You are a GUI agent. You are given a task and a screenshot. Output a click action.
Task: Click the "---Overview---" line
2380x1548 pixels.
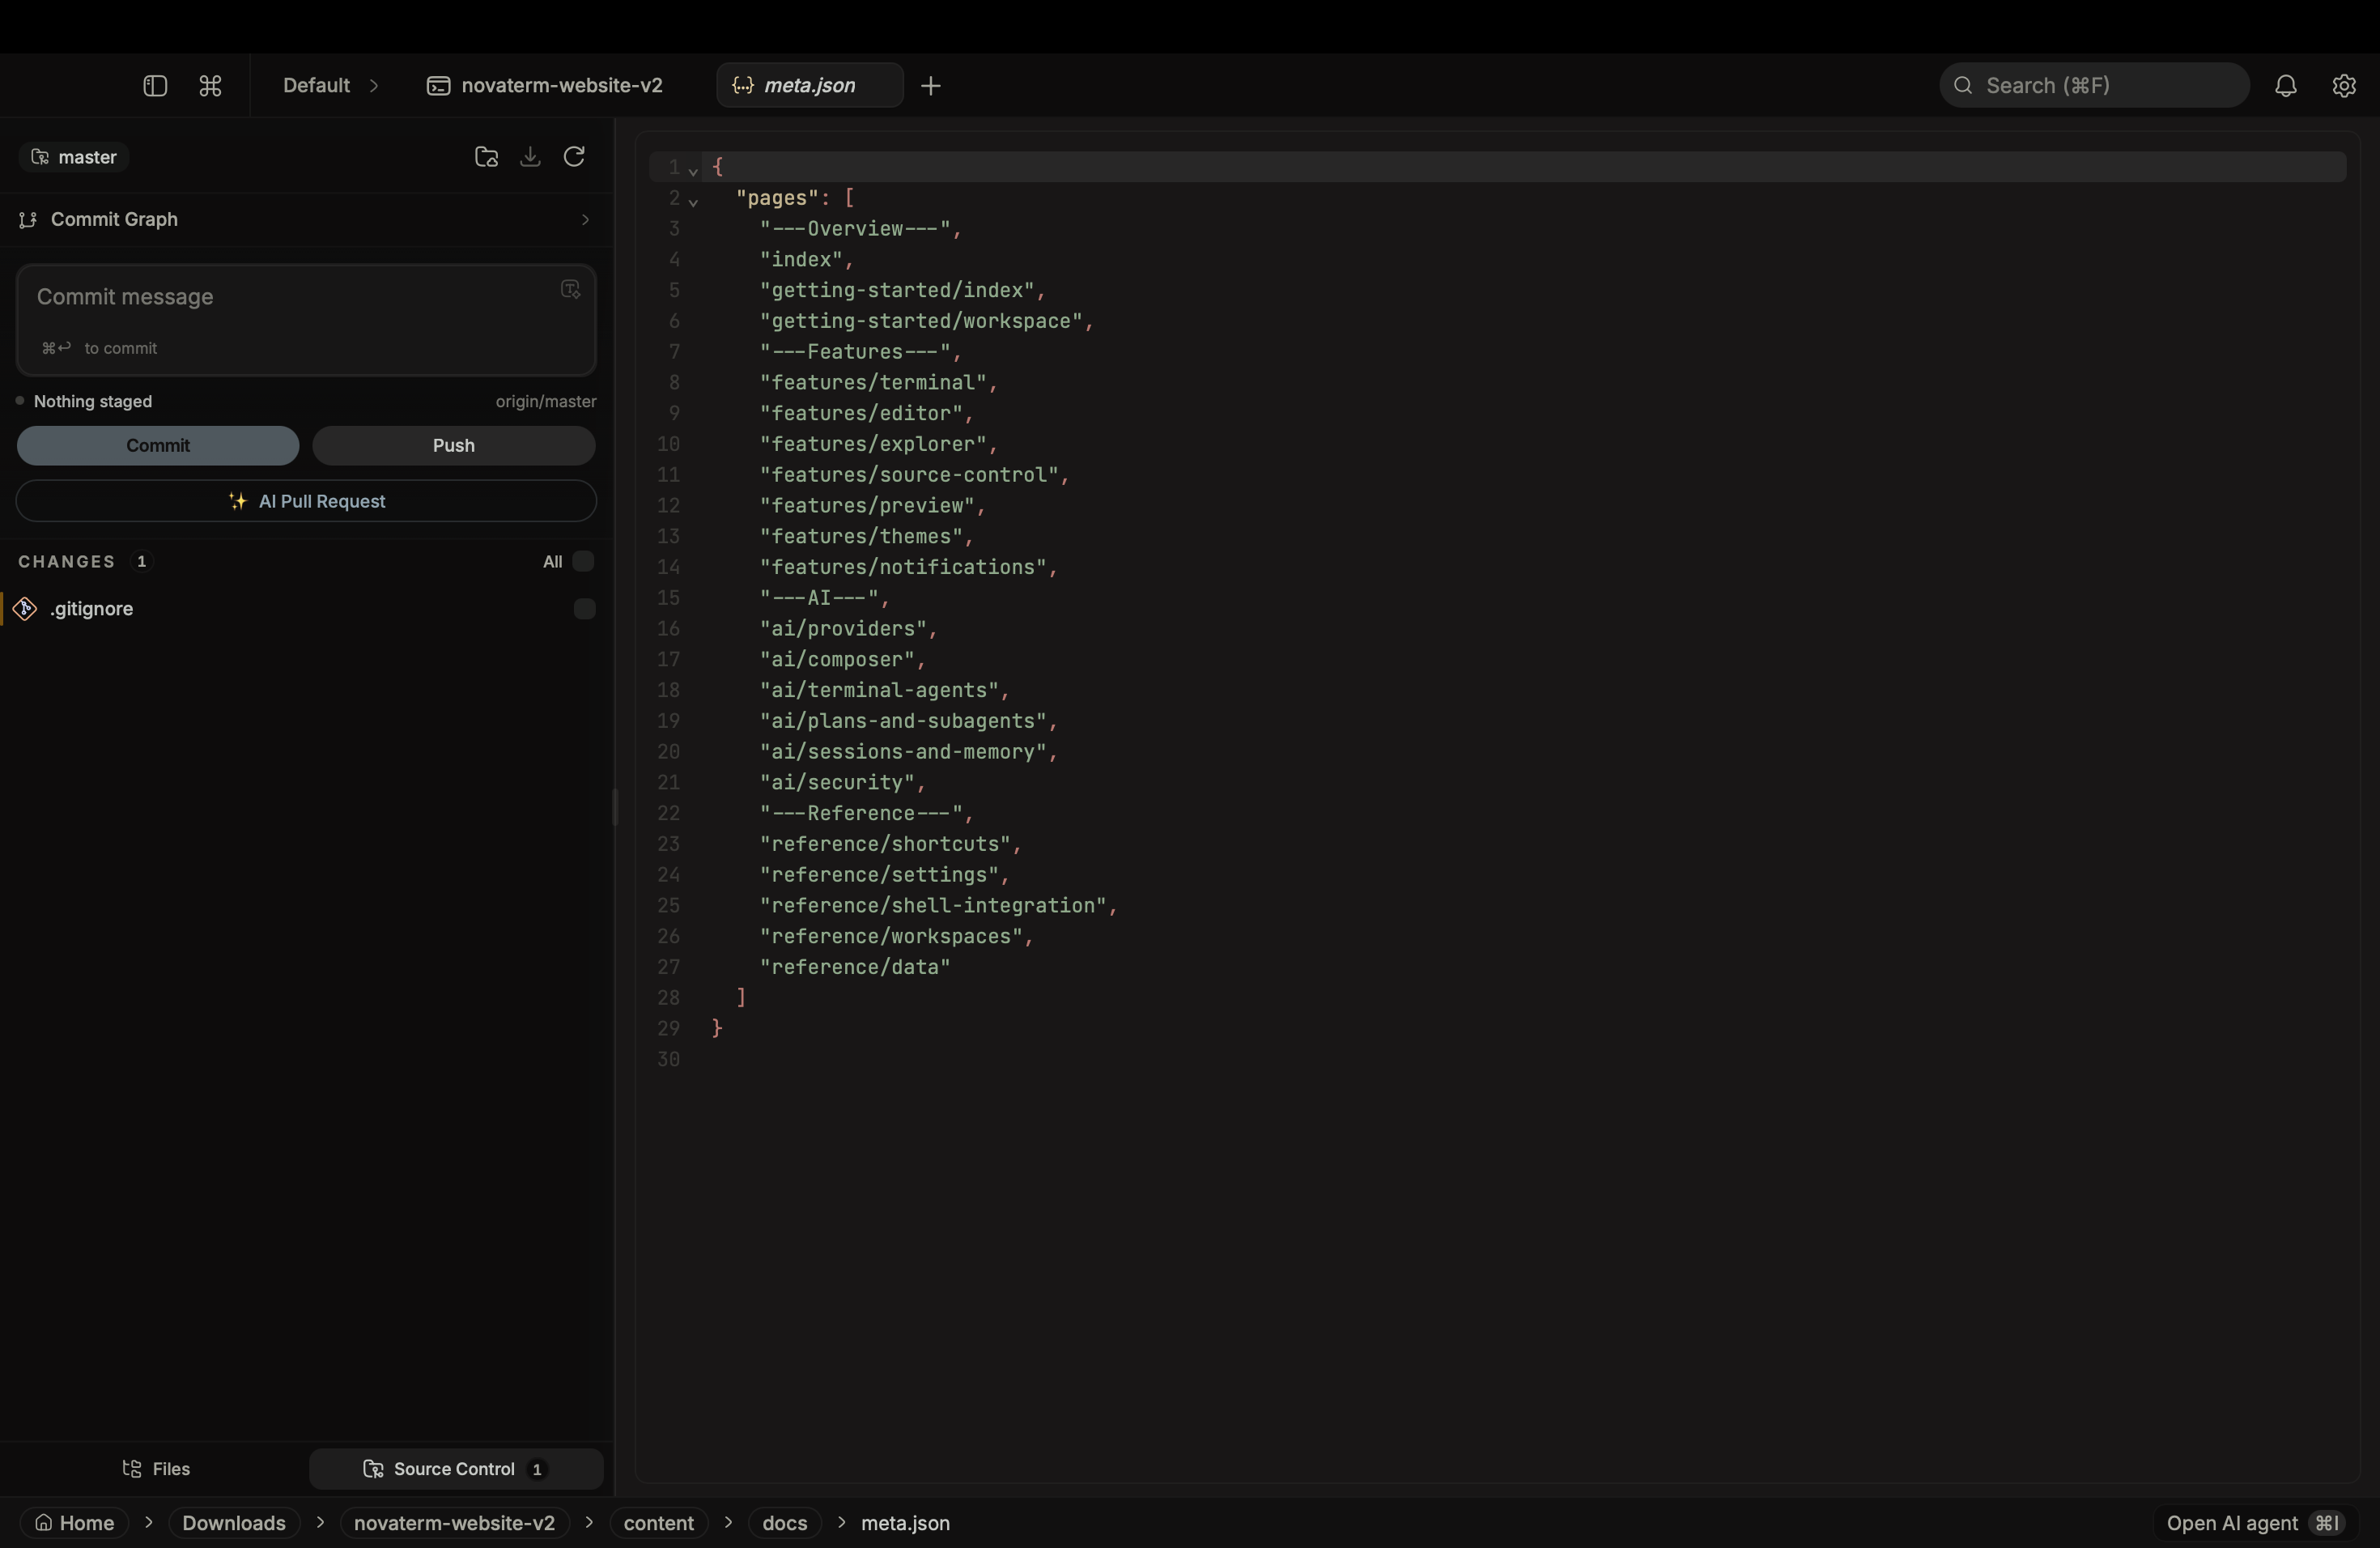(x=860, y=229)
